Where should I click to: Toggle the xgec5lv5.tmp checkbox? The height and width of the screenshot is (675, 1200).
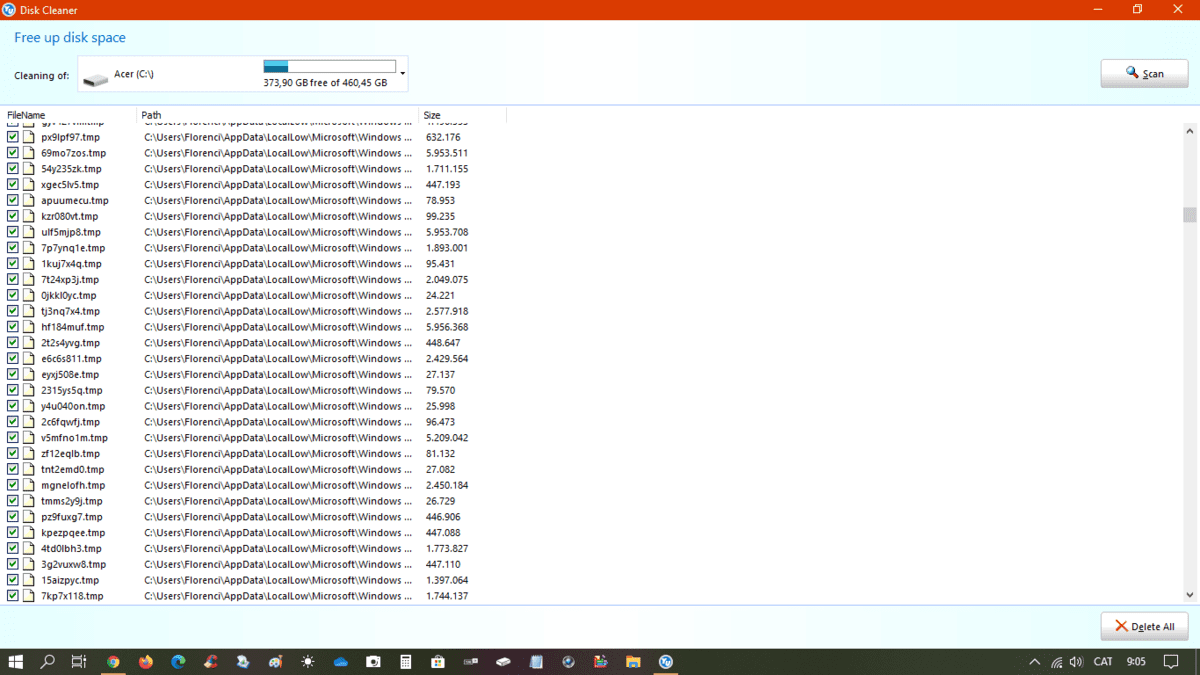[x=13, y=185]
